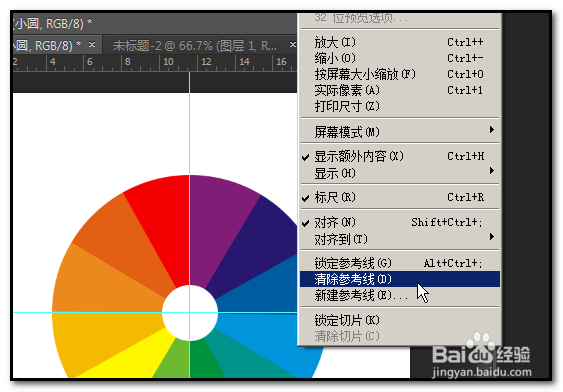563x392 pixels.
Task: Close the 未标题-2 document tab
Action: pos(293,45)
